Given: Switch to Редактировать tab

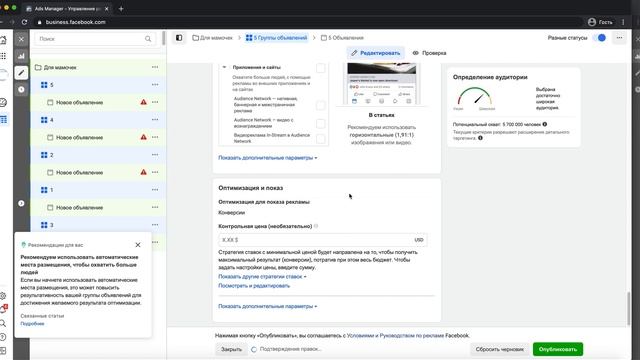Looking at the screenshot, I should pyautogui.click(x=376, y=53).
